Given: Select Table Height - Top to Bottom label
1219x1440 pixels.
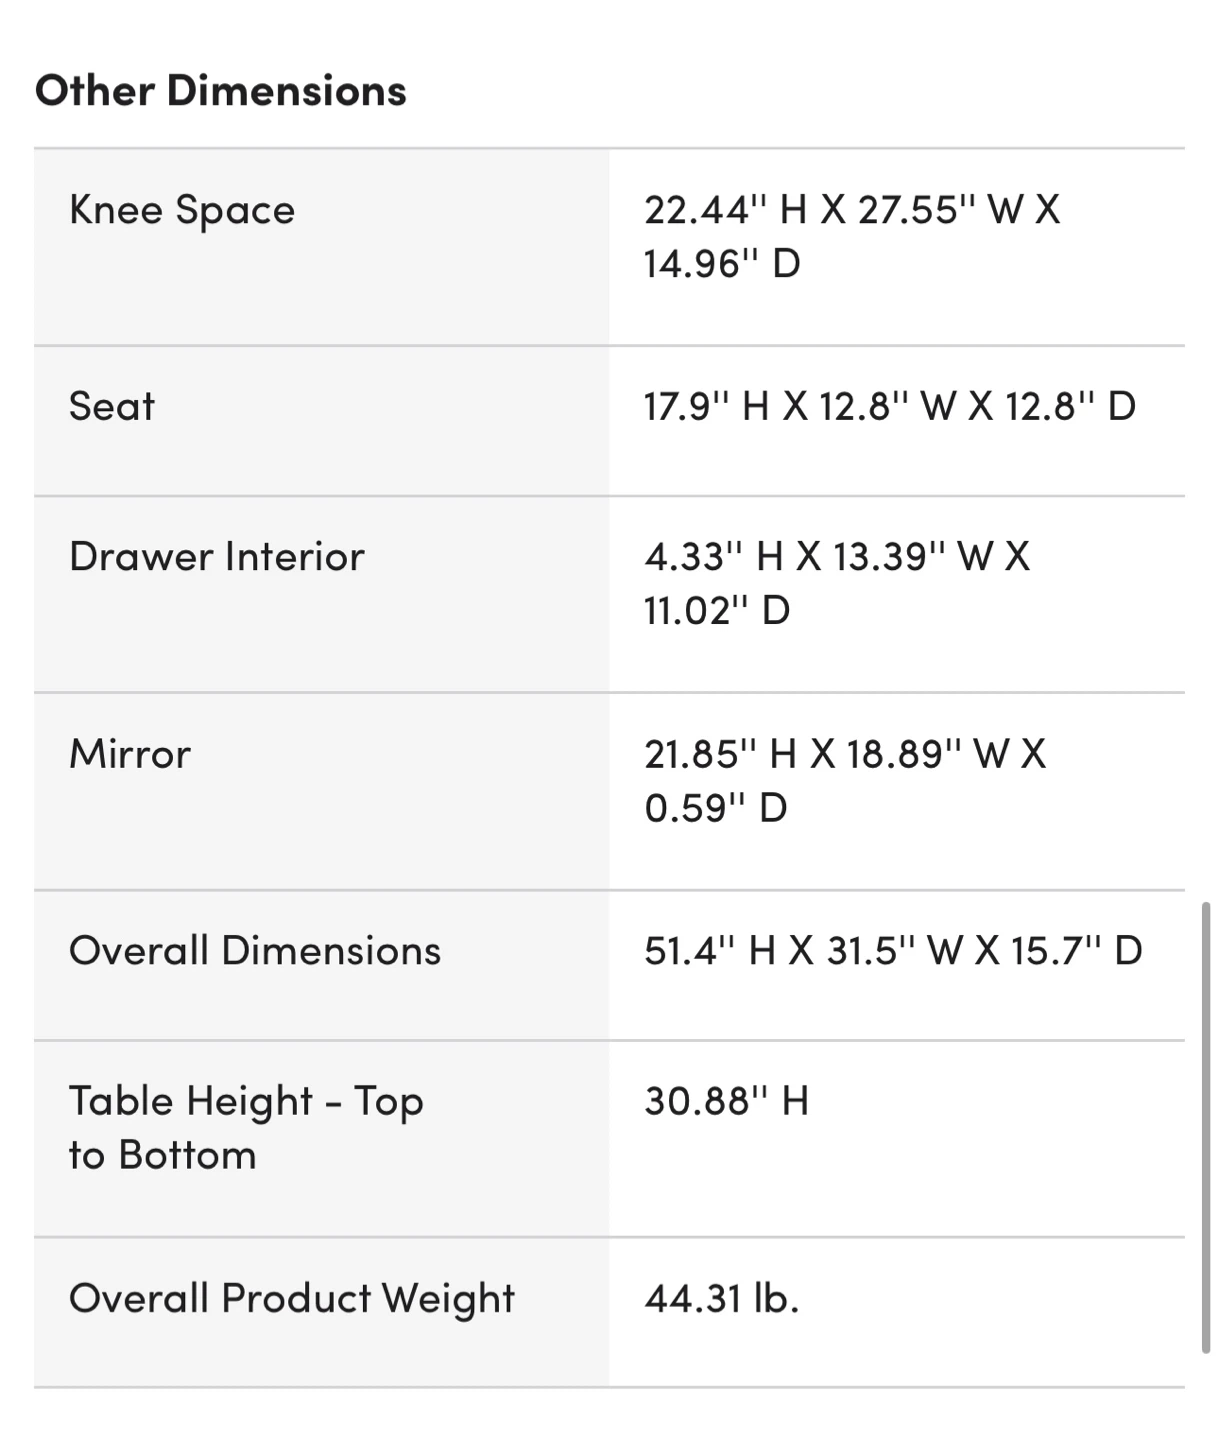Looking at the screenshot, I should [x=246, y=1128].
